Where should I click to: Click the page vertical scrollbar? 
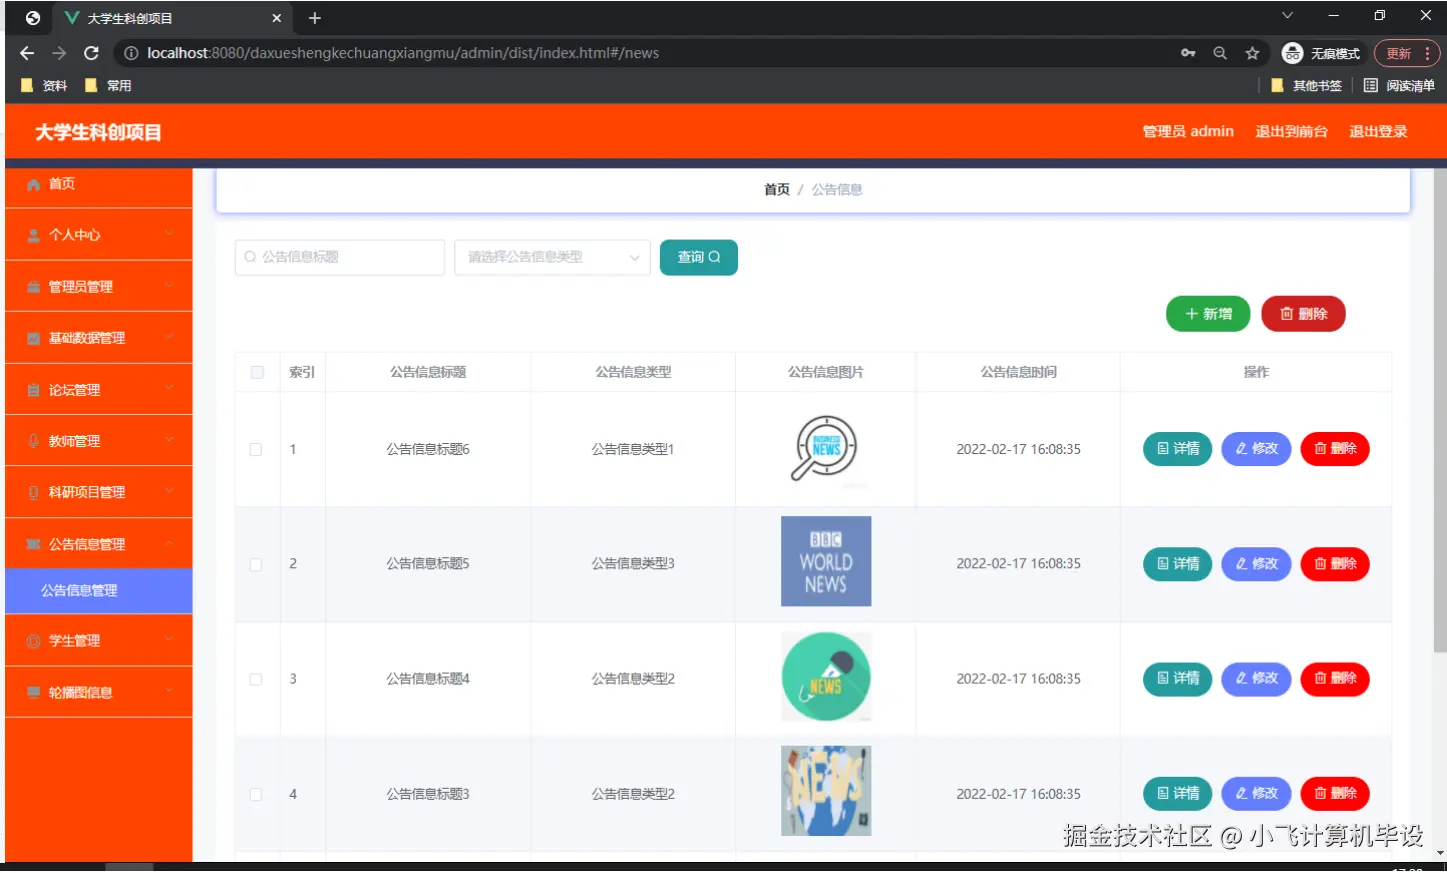pos(1440,410)
